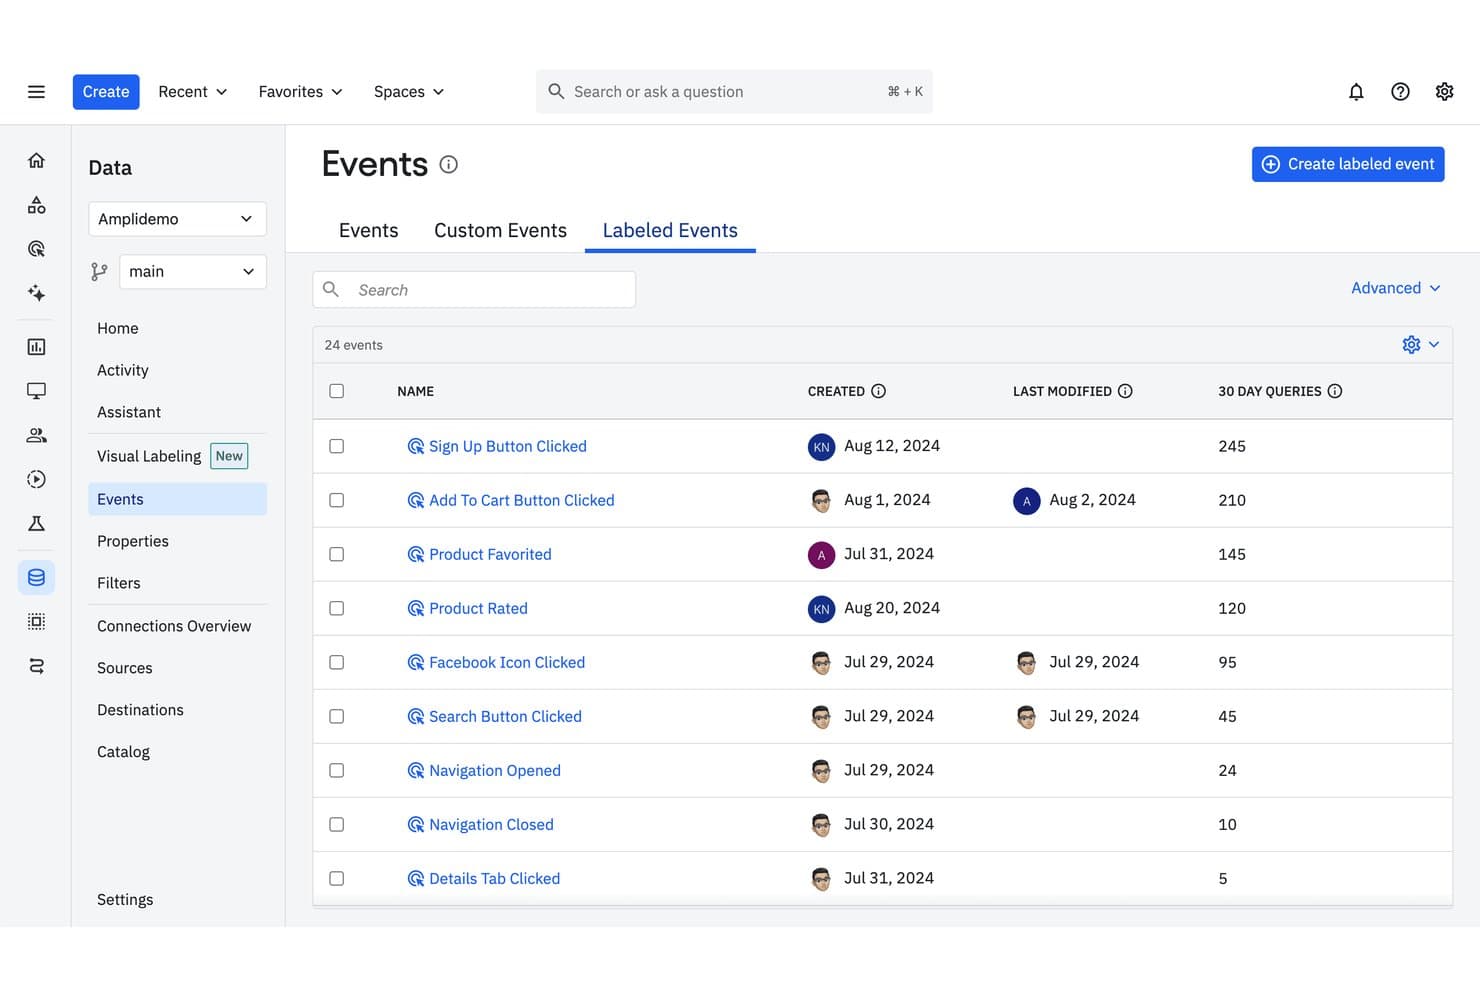Expand the Favorites dropdown
1480x987 pixels.
point(300,92)
